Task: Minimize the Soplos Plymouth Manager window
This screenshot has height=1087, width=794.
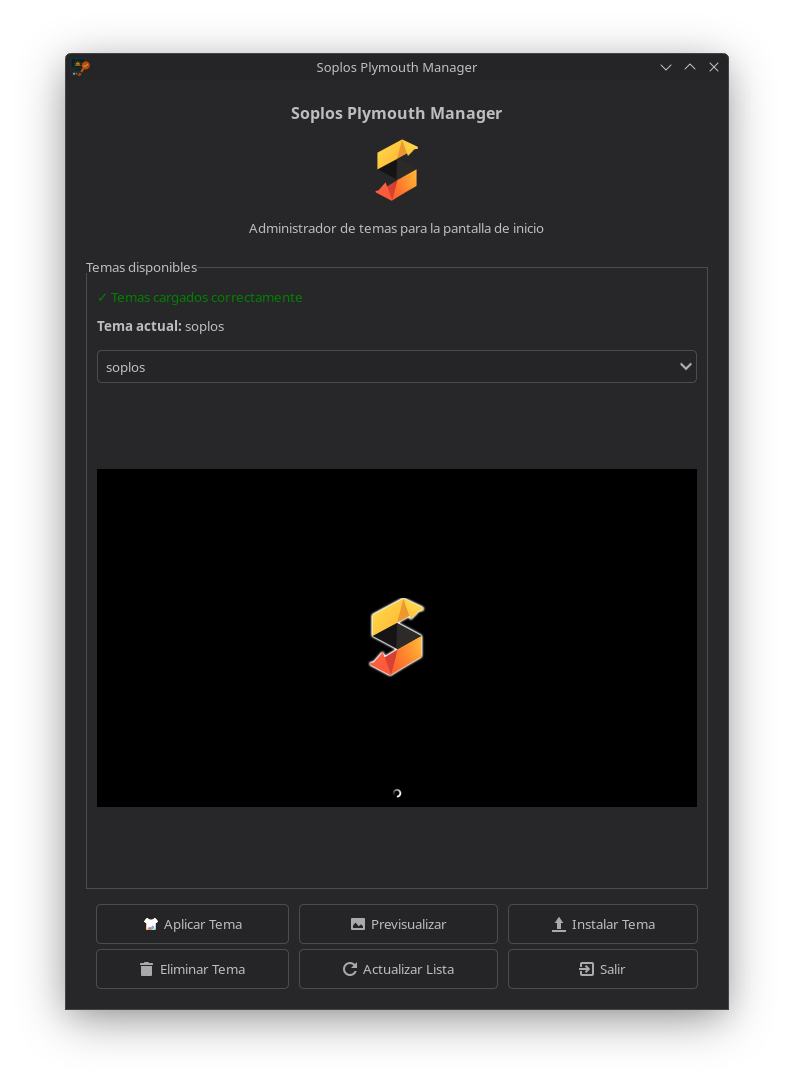Action: tap(666, 67)
